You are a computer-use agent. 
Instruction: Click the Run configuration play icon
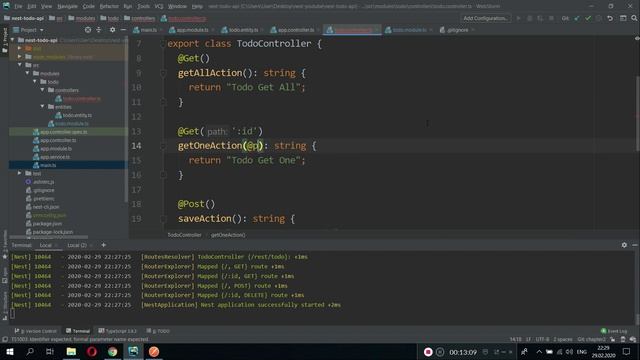coord(519,18)
